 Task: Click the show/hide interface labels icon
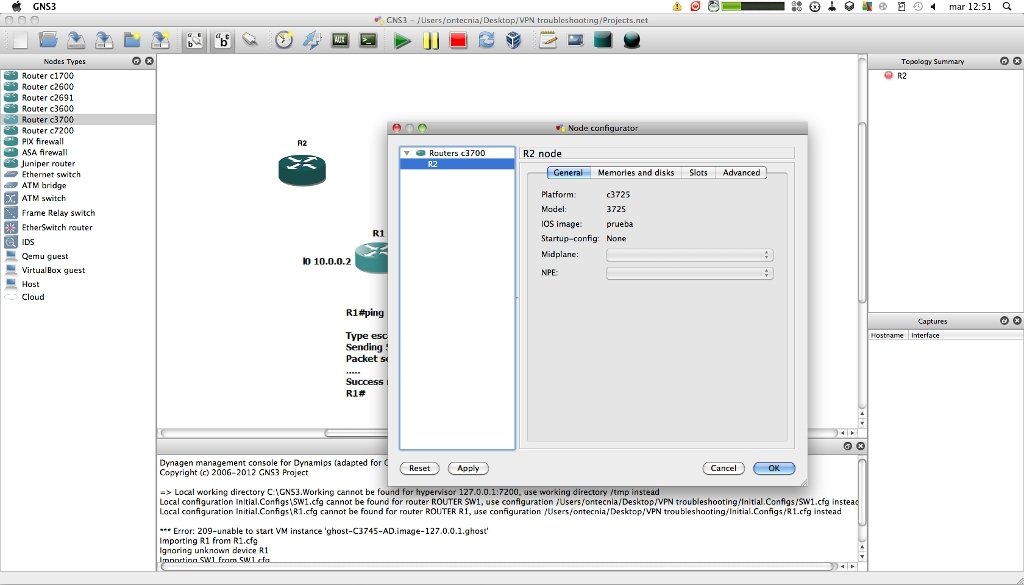195,40
